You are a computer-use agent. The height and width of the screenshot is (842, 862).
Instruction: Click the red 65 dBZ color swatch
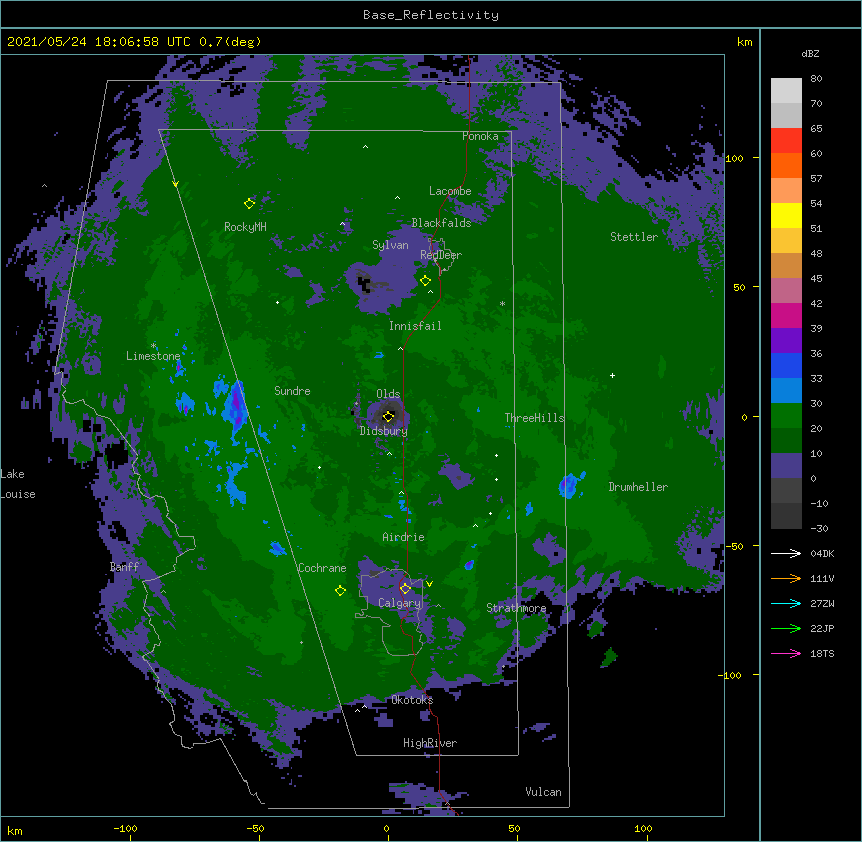tap(786, 140)
